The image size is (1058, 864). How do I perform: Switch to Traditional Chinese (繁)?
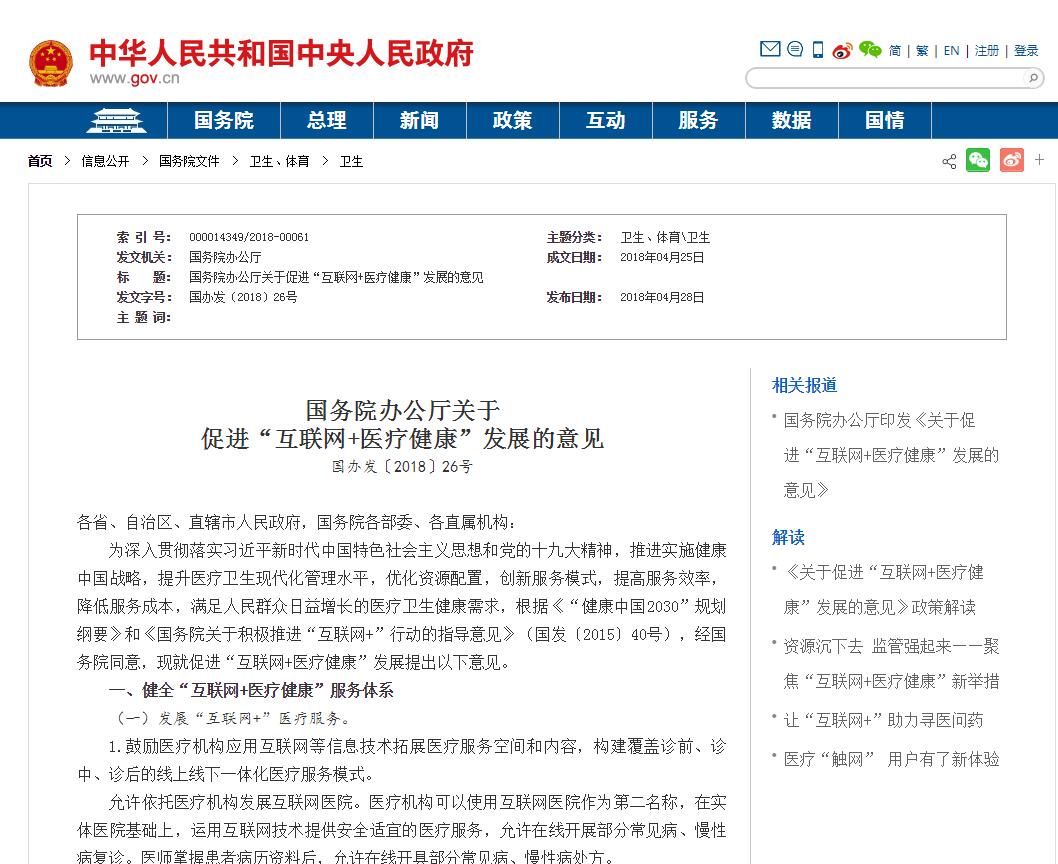tap(922, 51)
